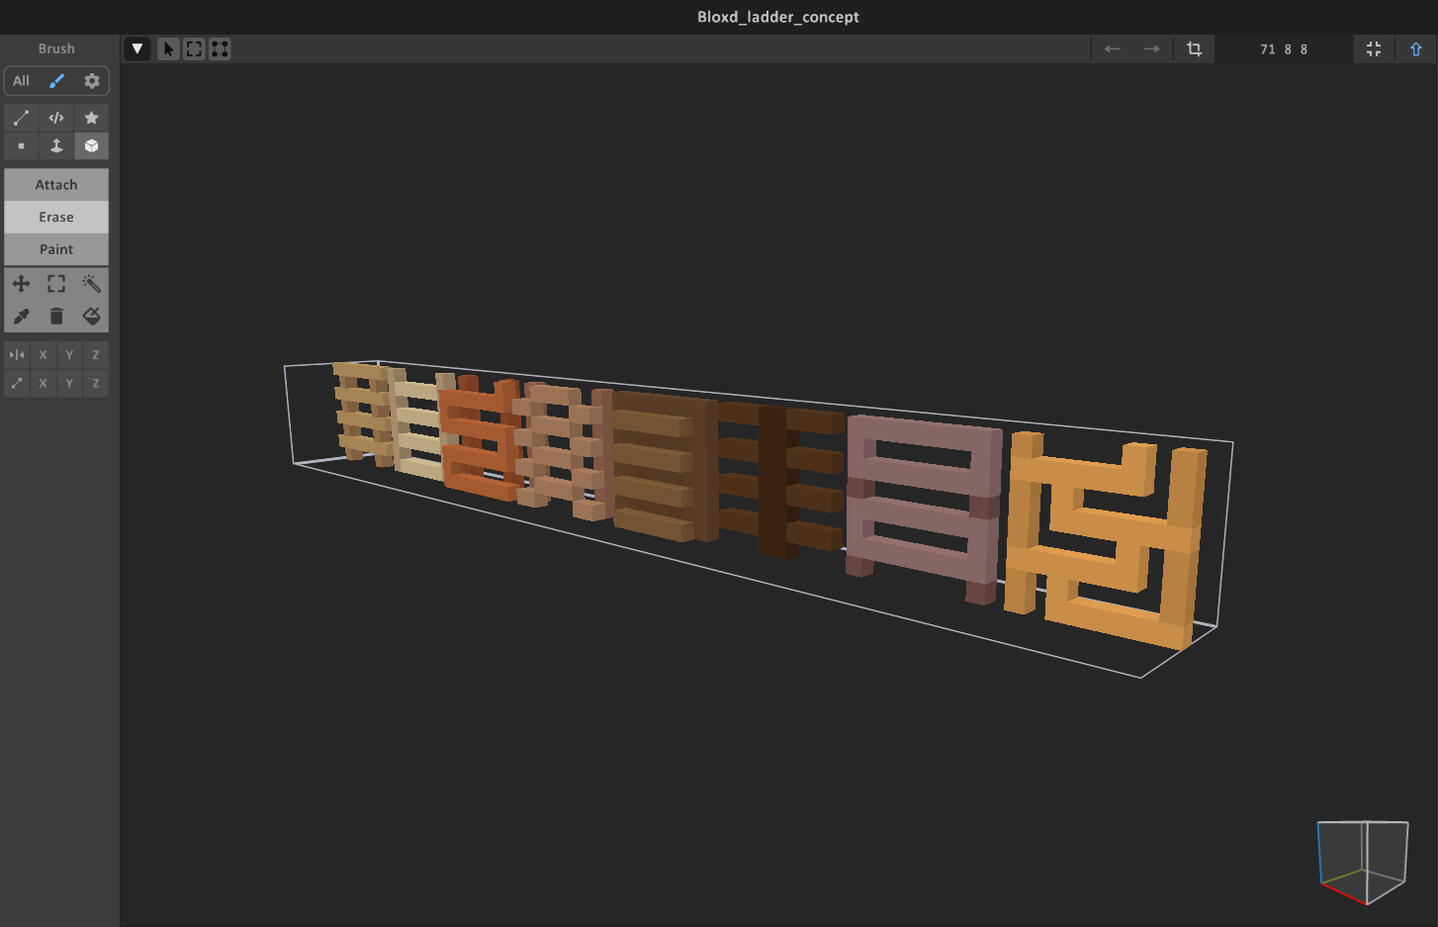
Task: Select the magic wand selection tool
Action: pos(91,284)
